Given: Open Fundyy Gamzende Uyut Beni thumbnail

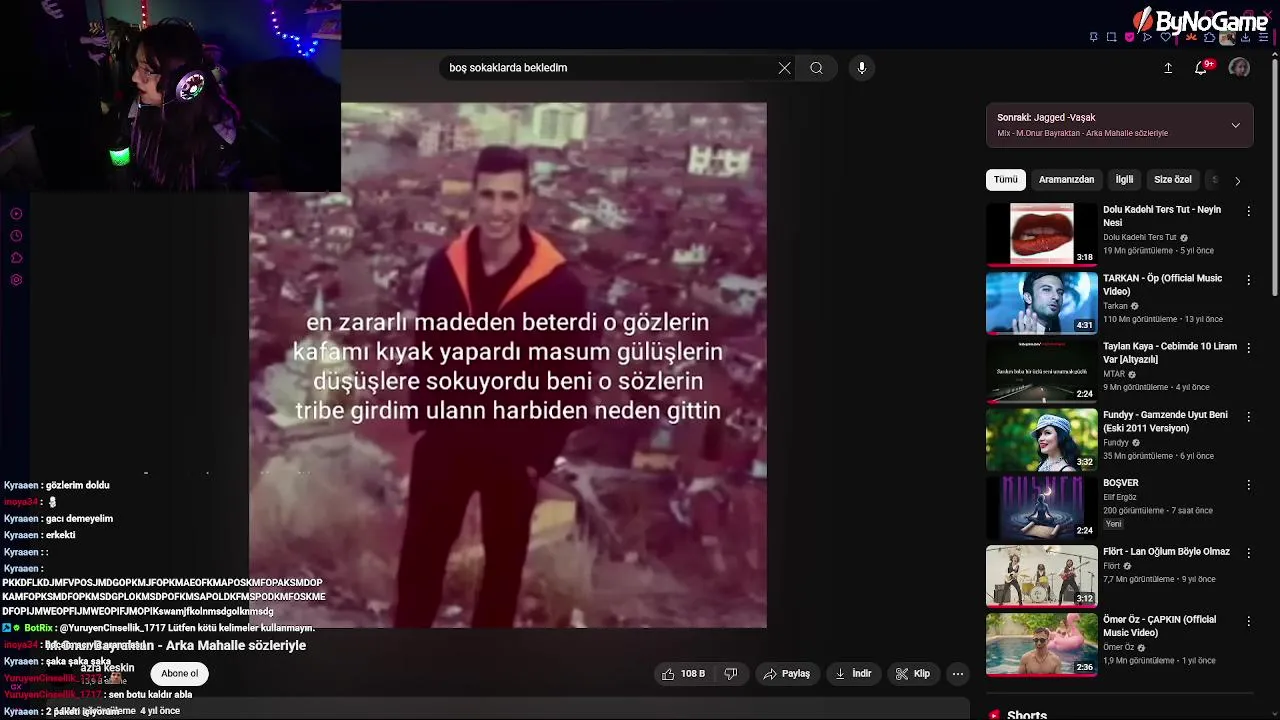Looking at the screenshot, I should coord(1041,439).
